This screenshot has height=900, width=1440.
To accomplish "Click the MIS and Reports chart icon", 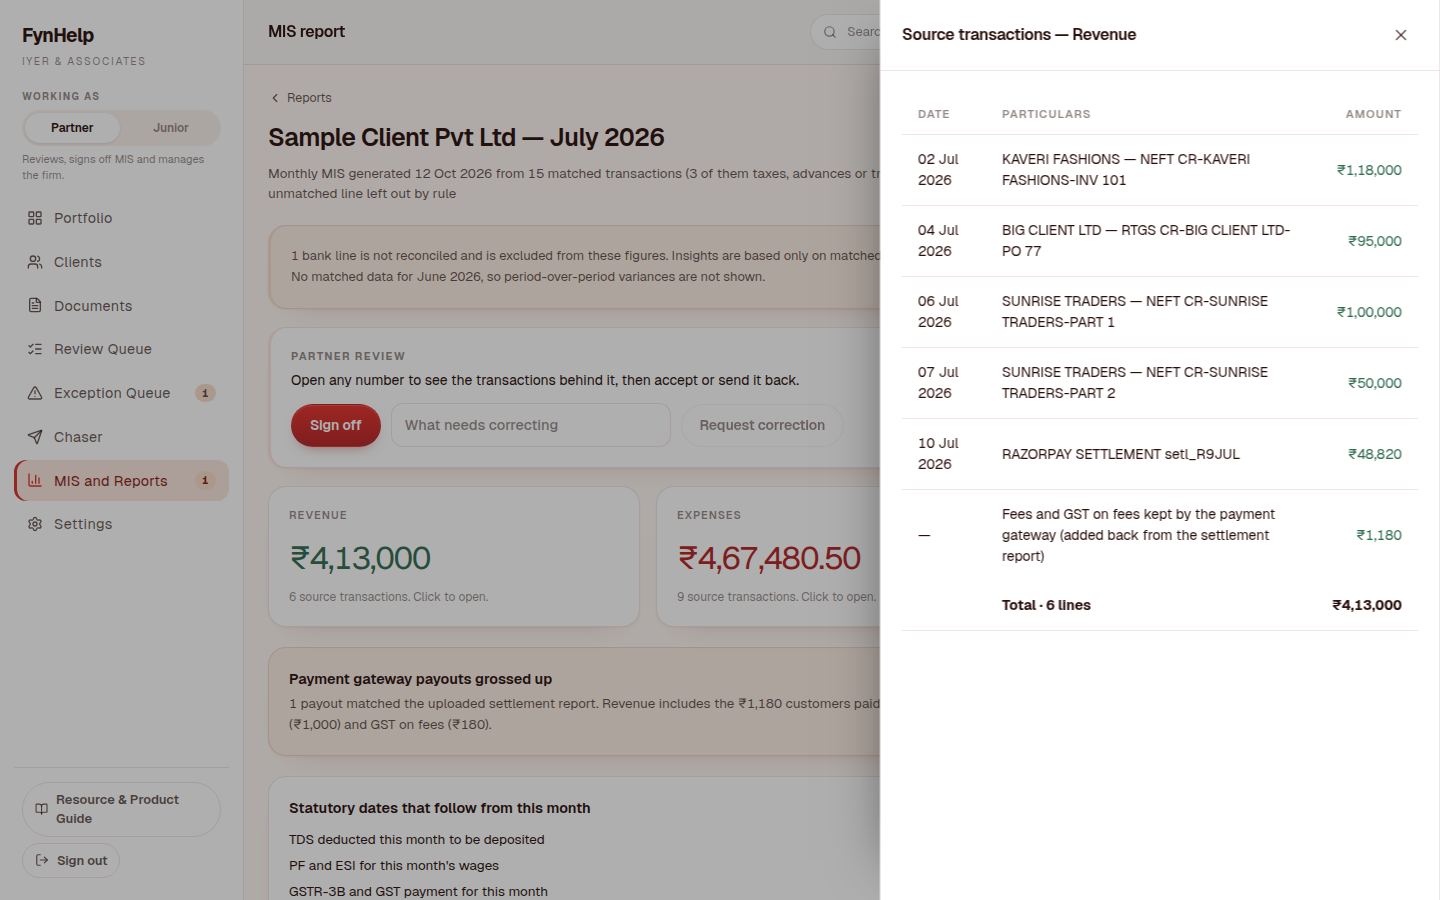I will pos(35,480).
